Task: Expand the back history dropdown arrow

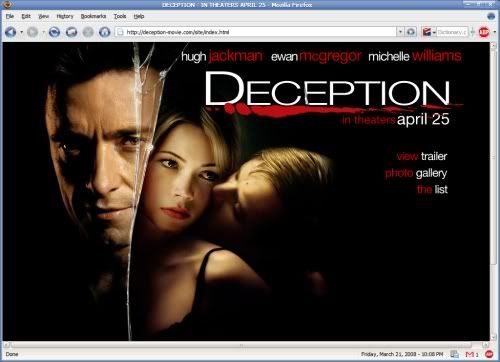Action: click(x=22, y=32)
